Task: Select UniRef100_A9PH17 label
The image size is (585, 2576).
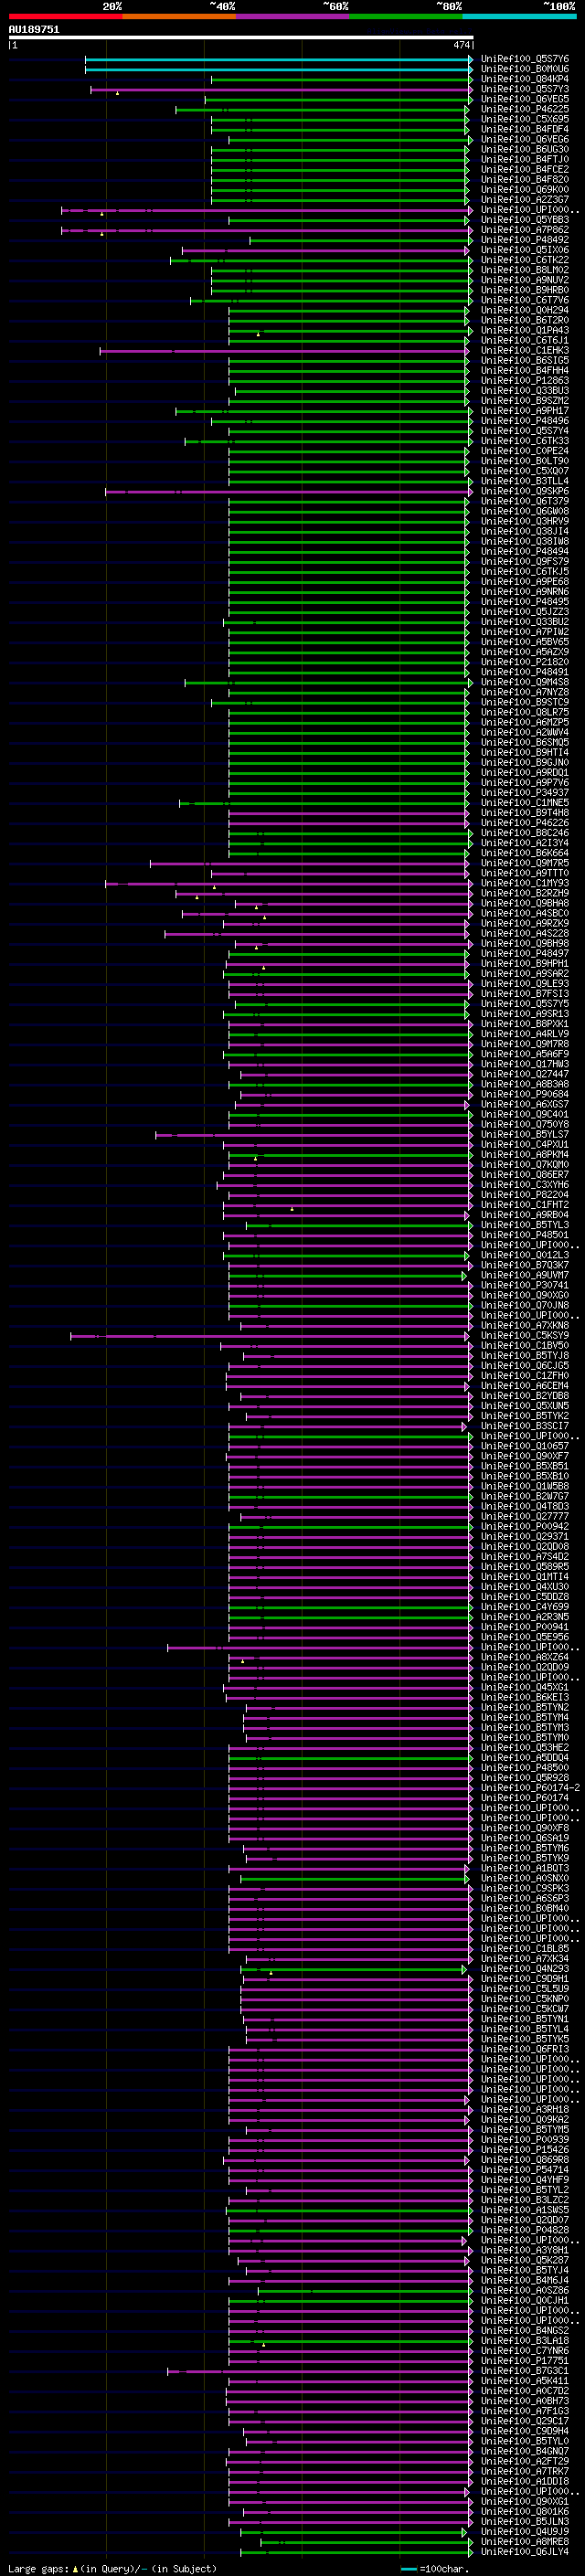Action: pos(525,411)
